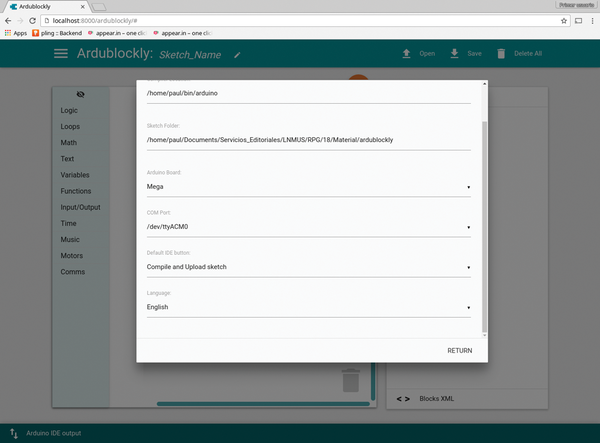Screen dimensions: 600x443
Task: Open the Arduino Board dropdown showing Mega
Action: [308, 187]
